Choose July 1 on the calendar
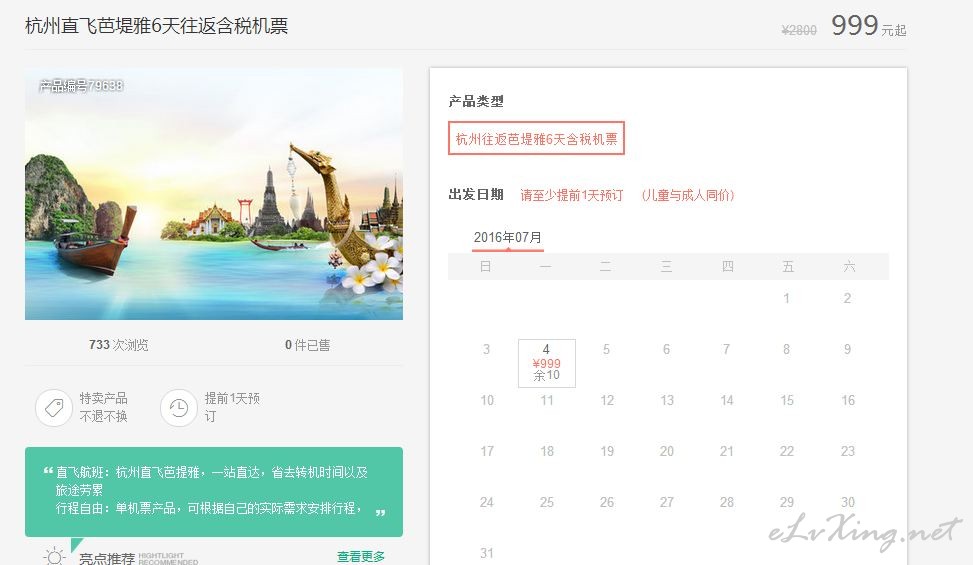Image resolution: width=973 pixels, height=565 pixels. pyautogui.click(x=787, y=298)
